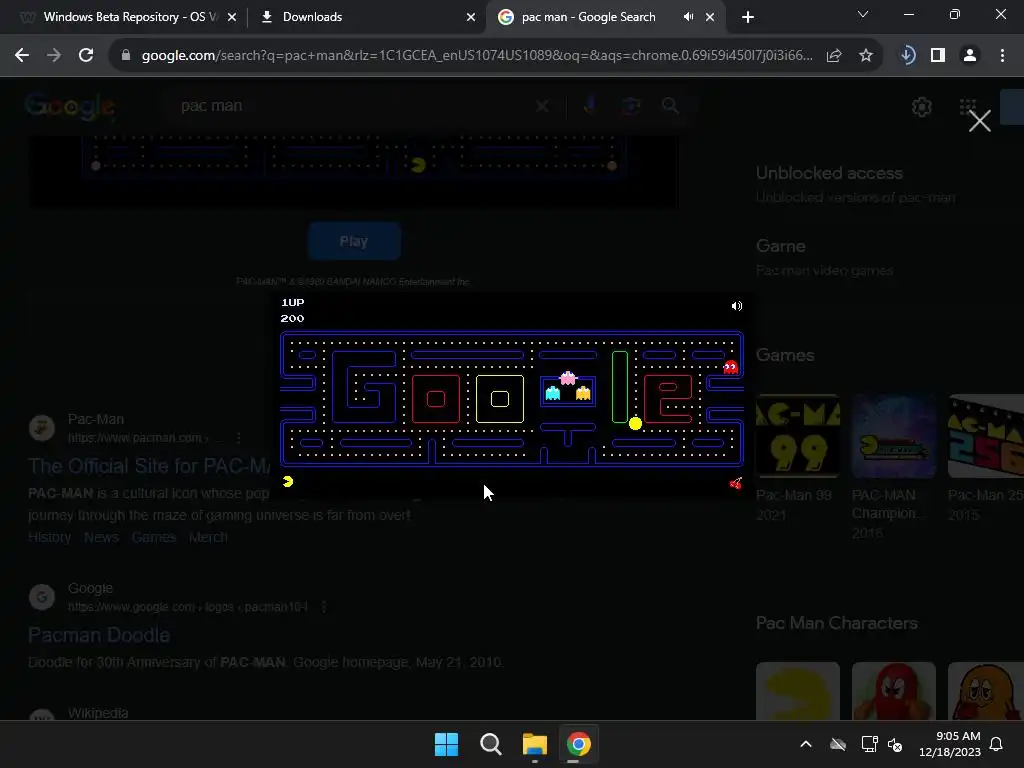1024x768 pixels.
Task: Close the Pac-Man game overlay
Action: coord(980,121)
